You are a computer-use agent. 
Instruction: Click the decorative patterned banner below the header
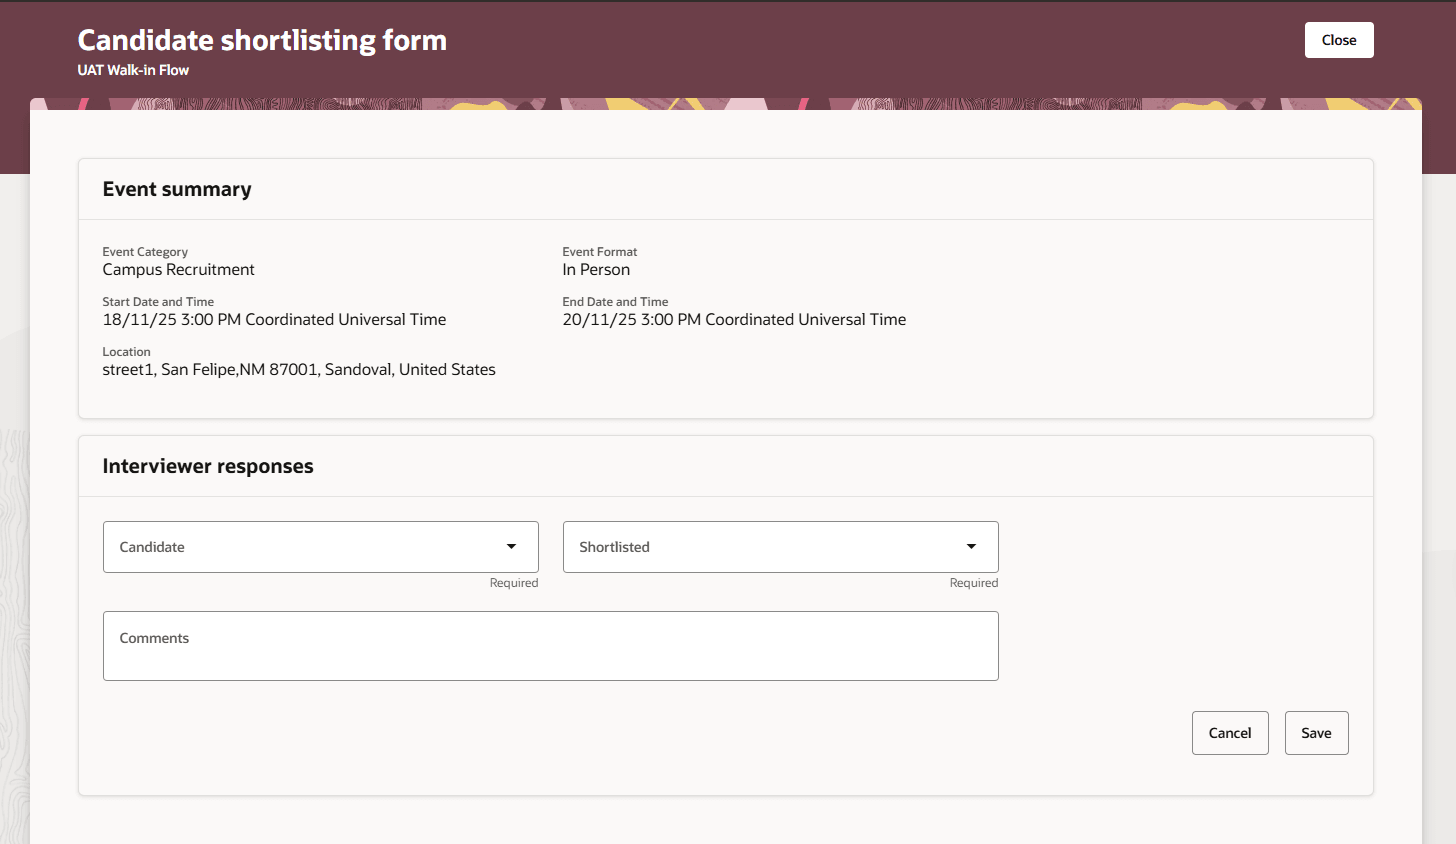tap(728, 105)
